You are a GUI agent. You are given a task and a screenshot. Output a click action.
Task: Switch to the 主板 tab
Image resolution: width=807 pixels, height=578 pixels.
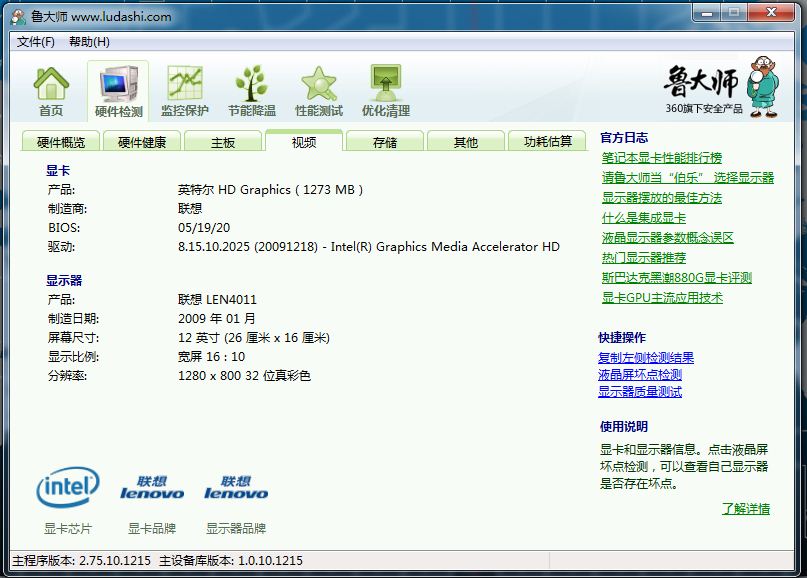point(223,142)
